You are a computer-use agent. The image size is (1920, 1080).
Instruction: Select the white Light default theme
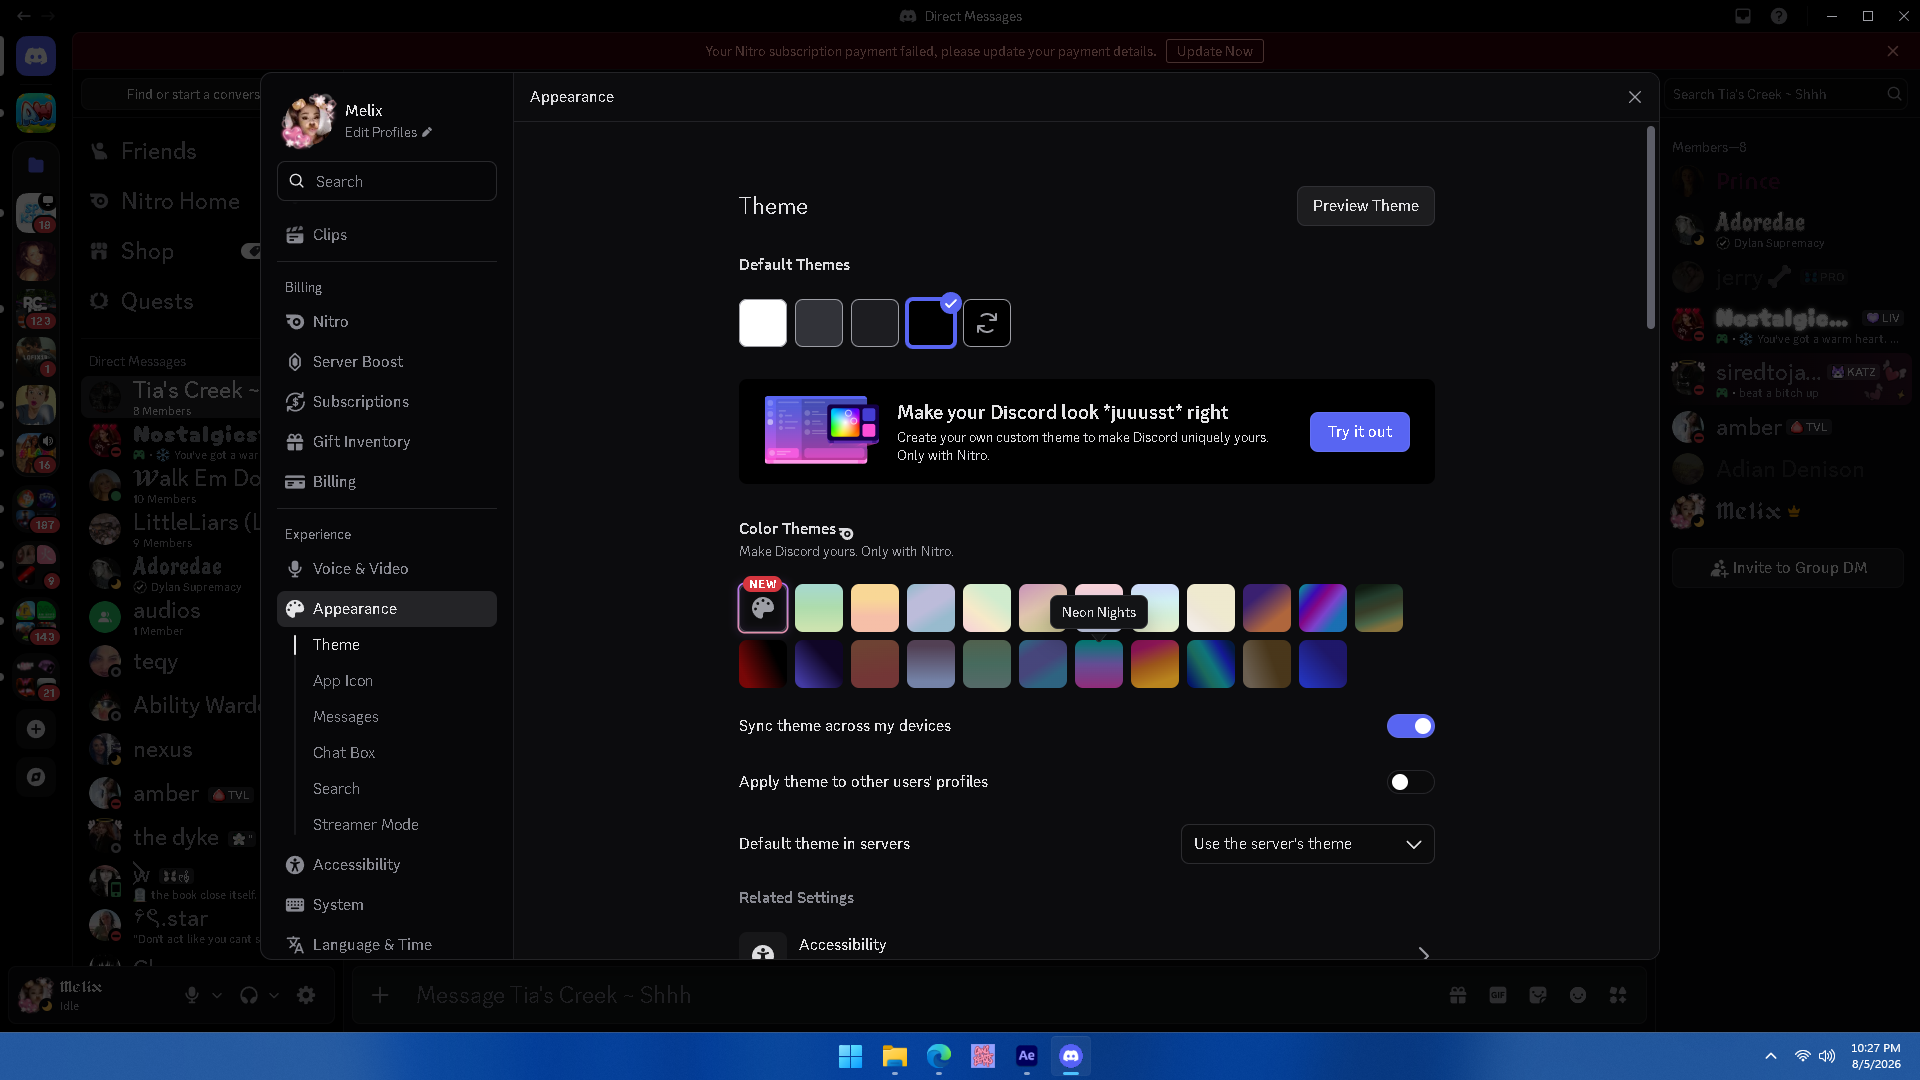coord(763,323)
